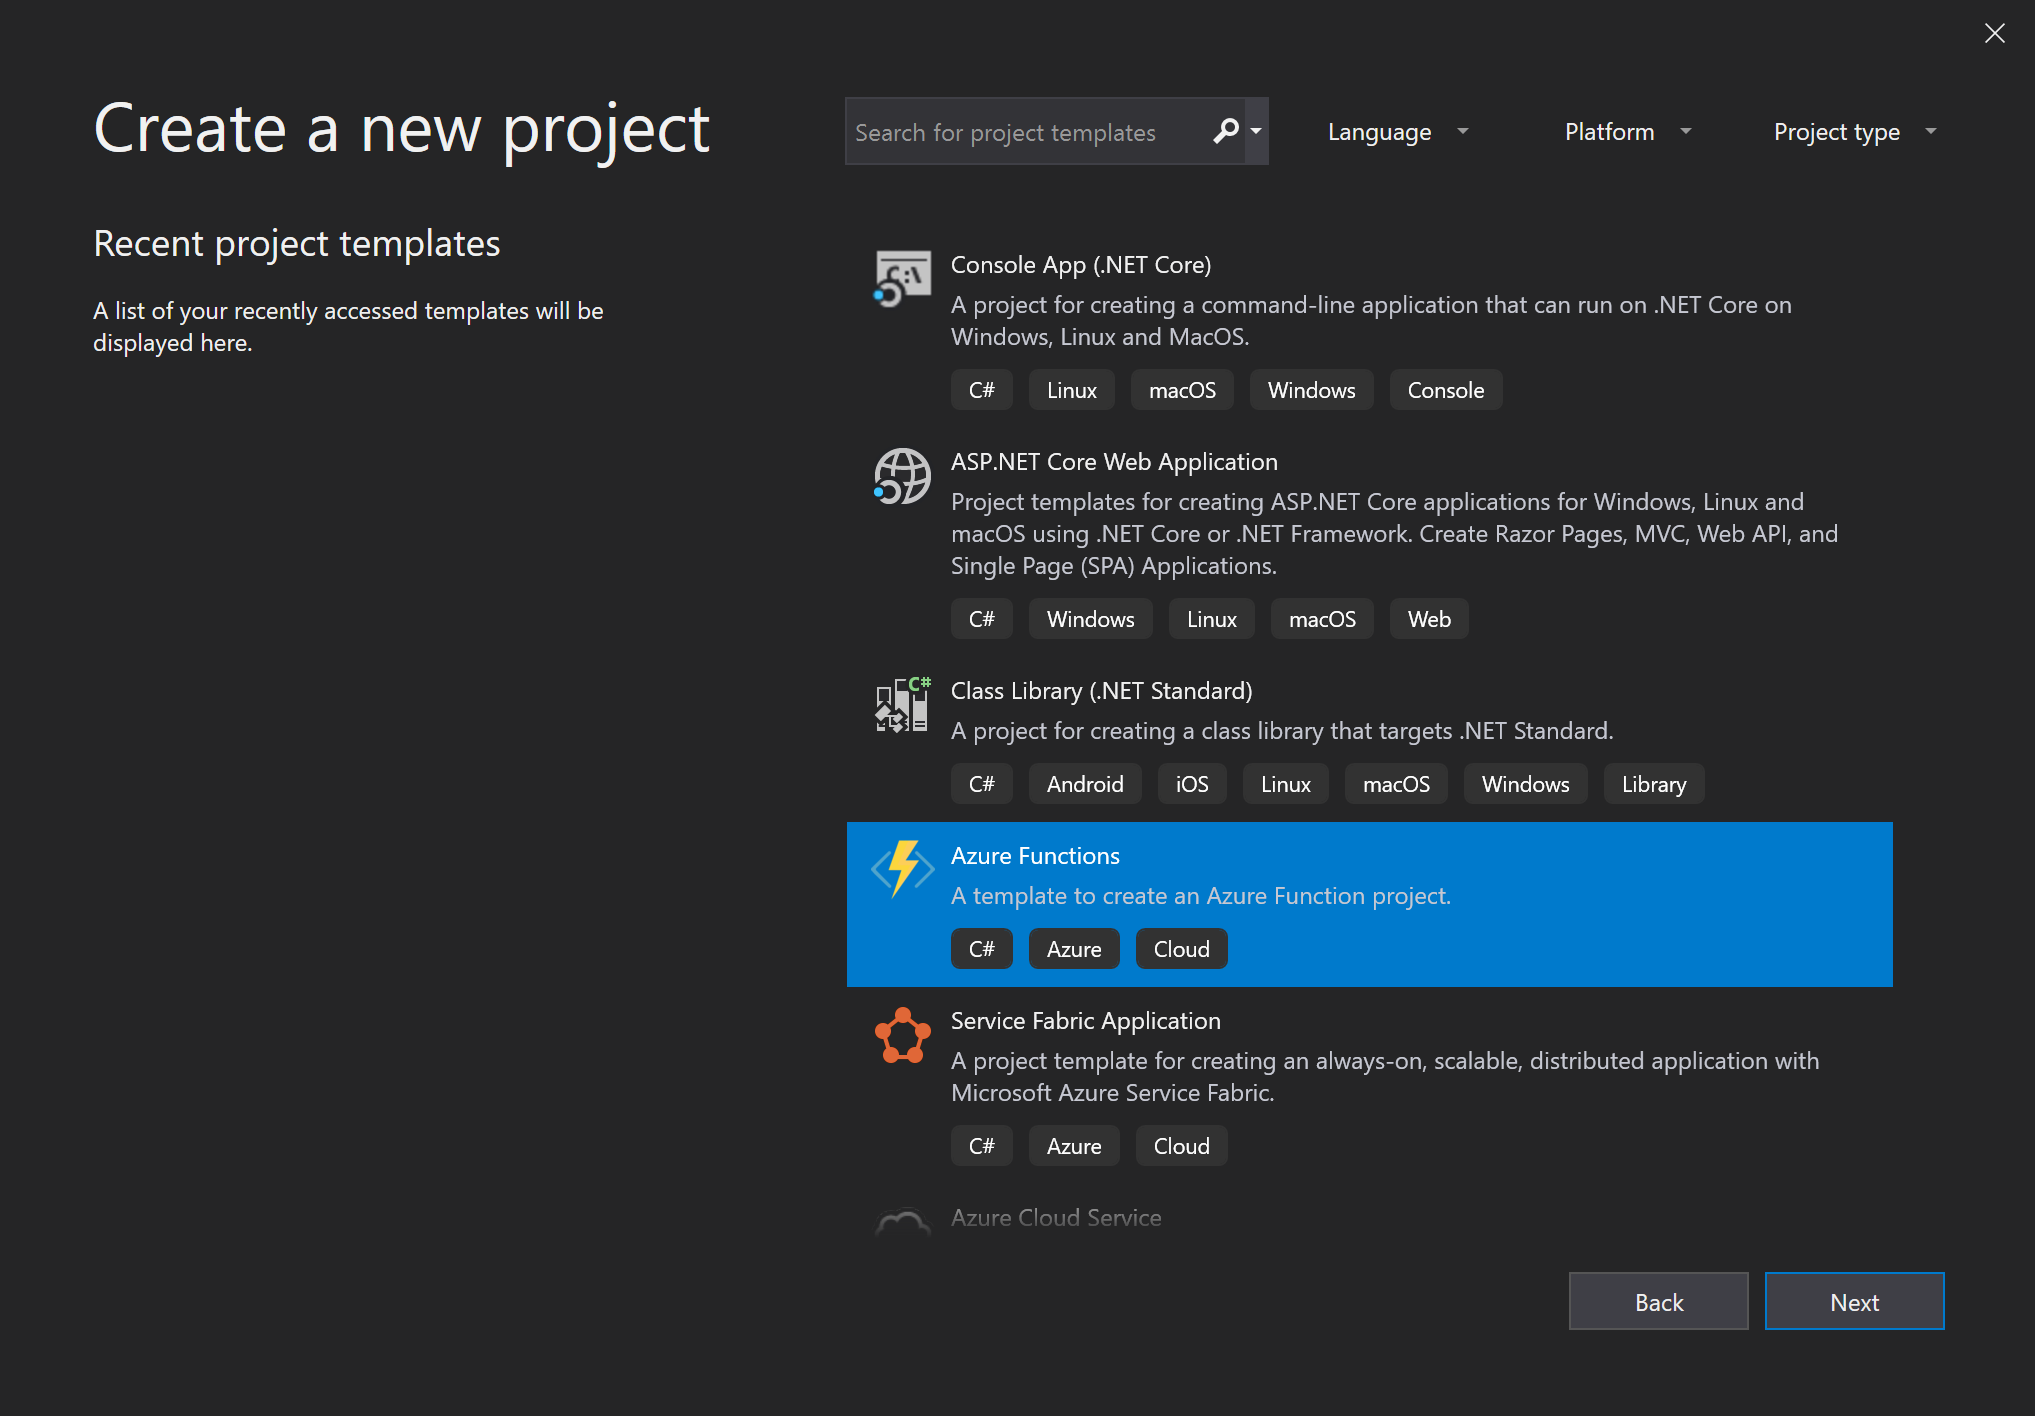2035x1416 pixels.
Task: Click the C# tag under Service Fabric
Action: (x=981, y=1146)
